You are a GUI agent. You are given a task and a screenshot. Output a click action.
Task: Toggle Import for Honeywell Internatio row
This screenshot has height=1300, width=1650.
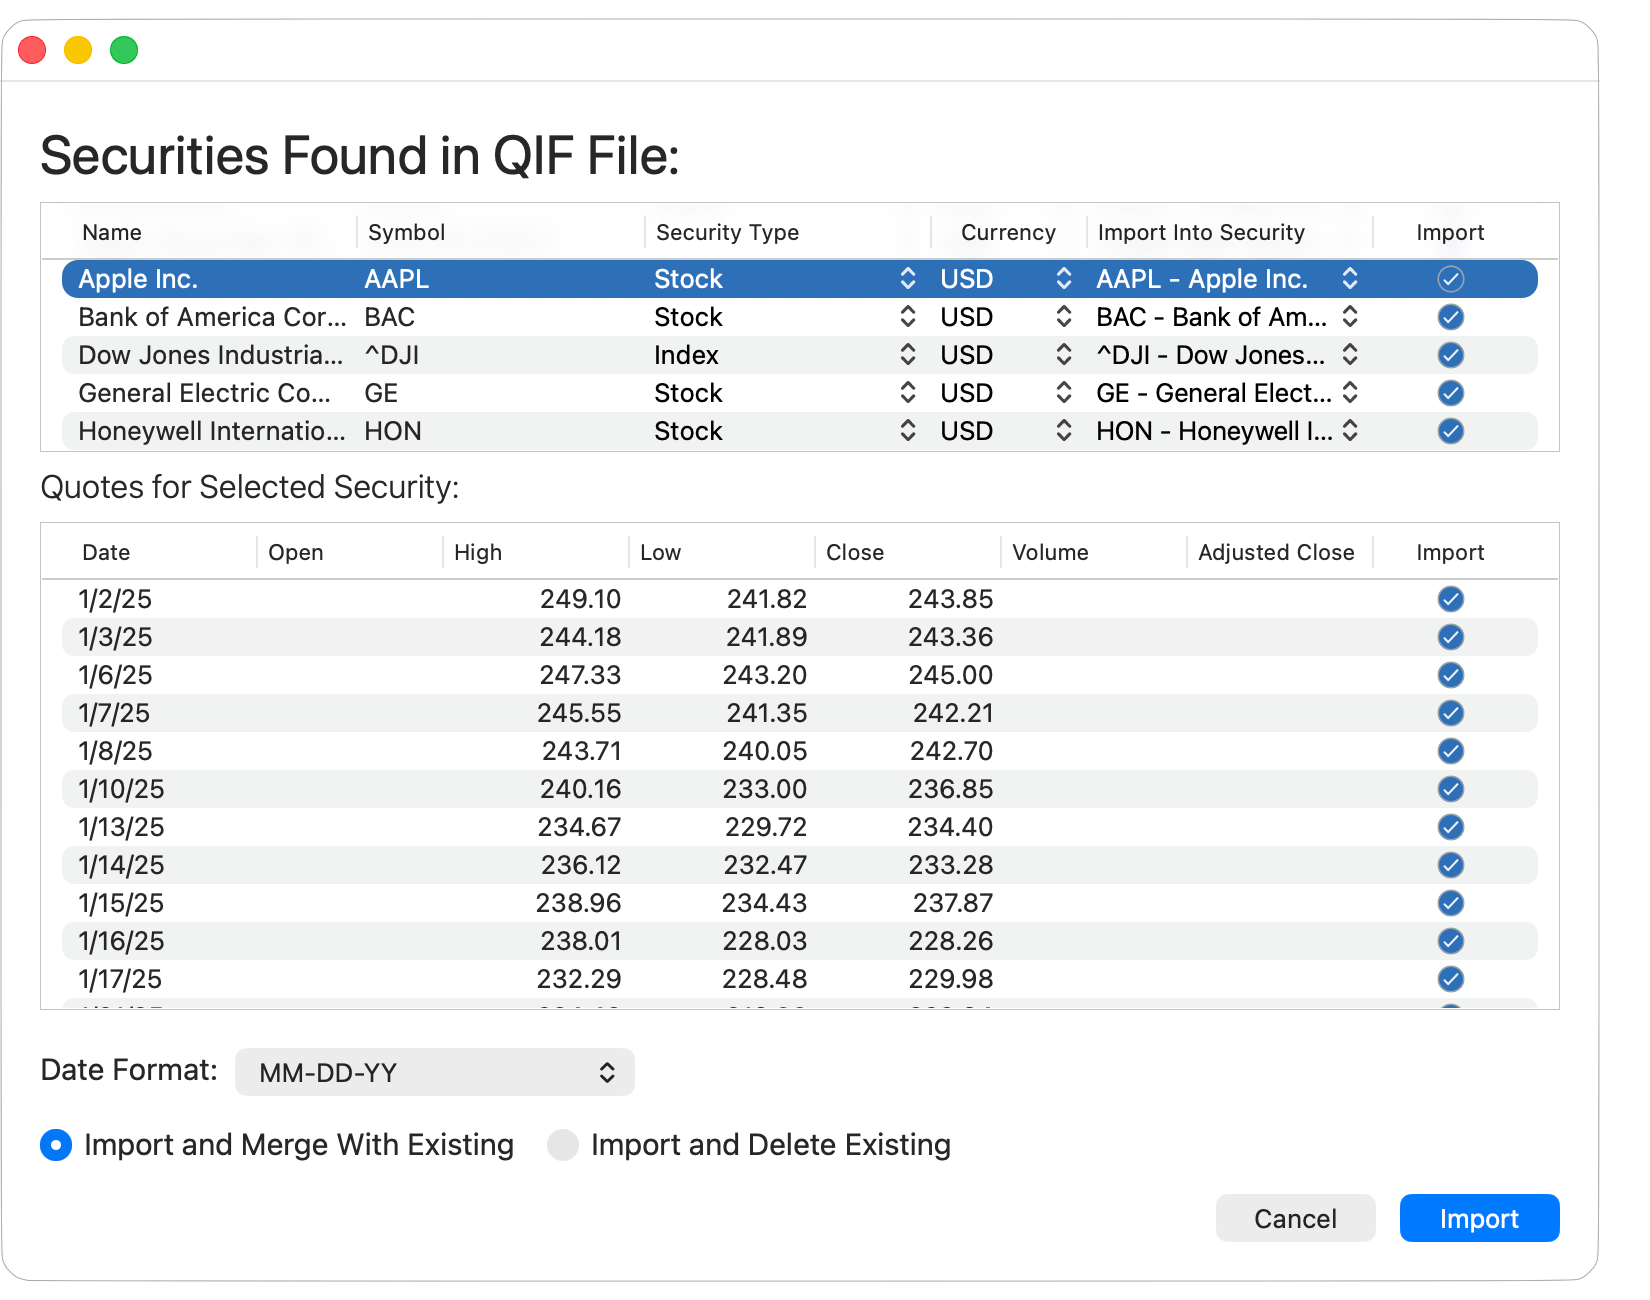click(1451, 431)
